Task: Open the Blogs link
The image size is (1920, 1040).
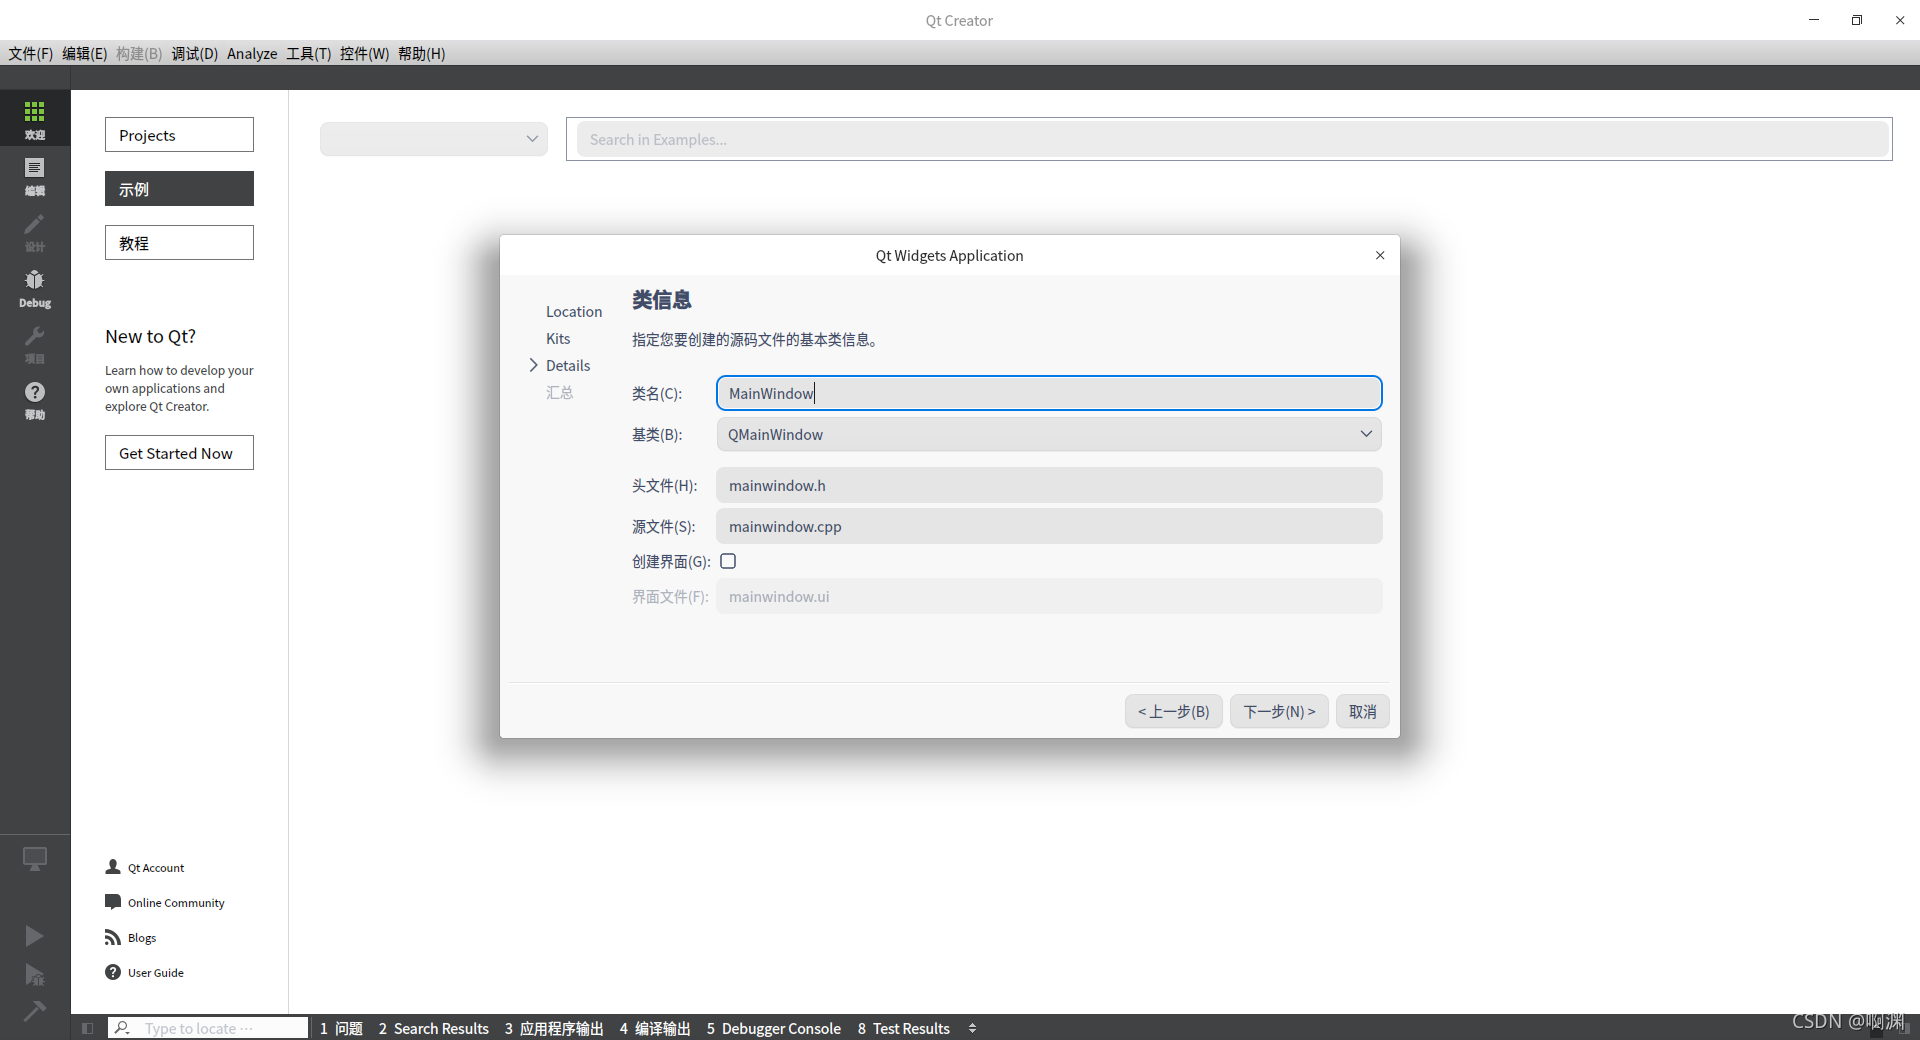Action: coord(131,937)
